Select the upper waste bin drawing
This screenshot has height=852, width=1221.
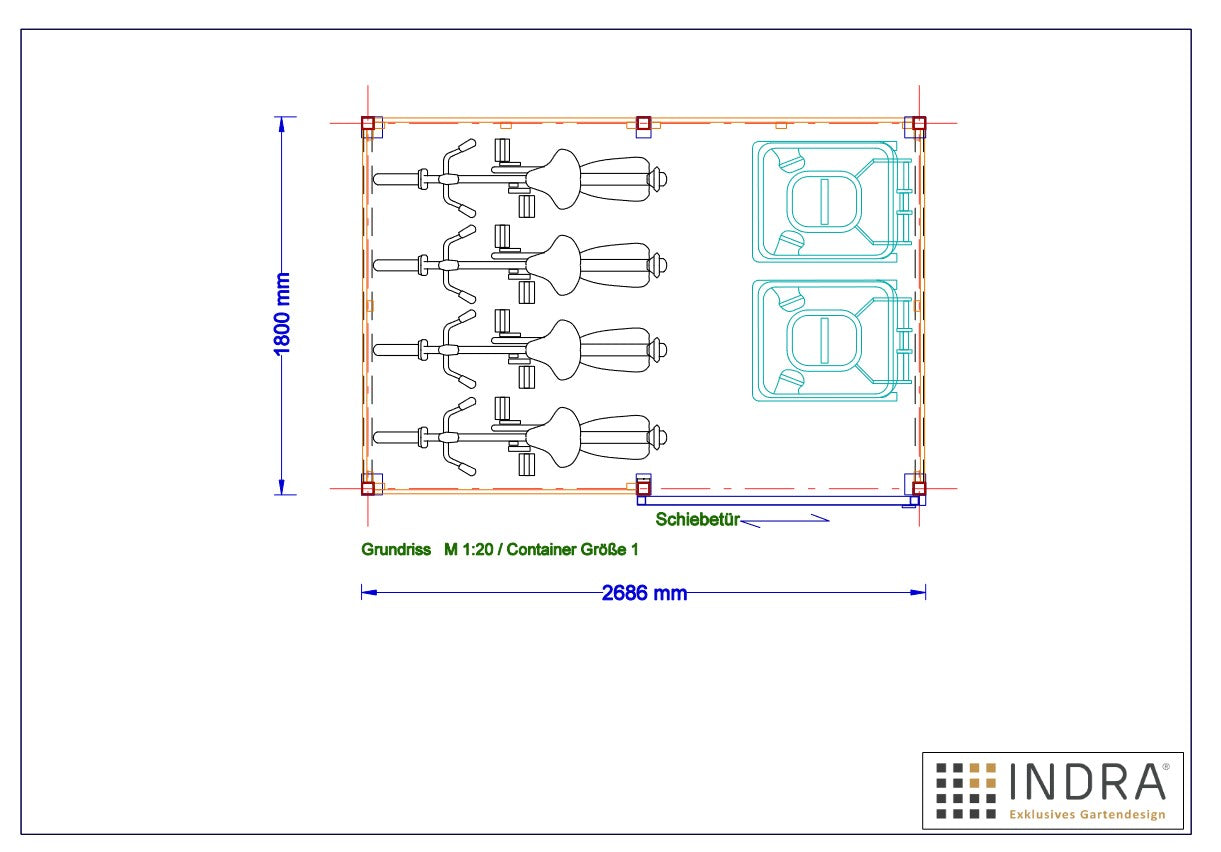pos(834,202)
